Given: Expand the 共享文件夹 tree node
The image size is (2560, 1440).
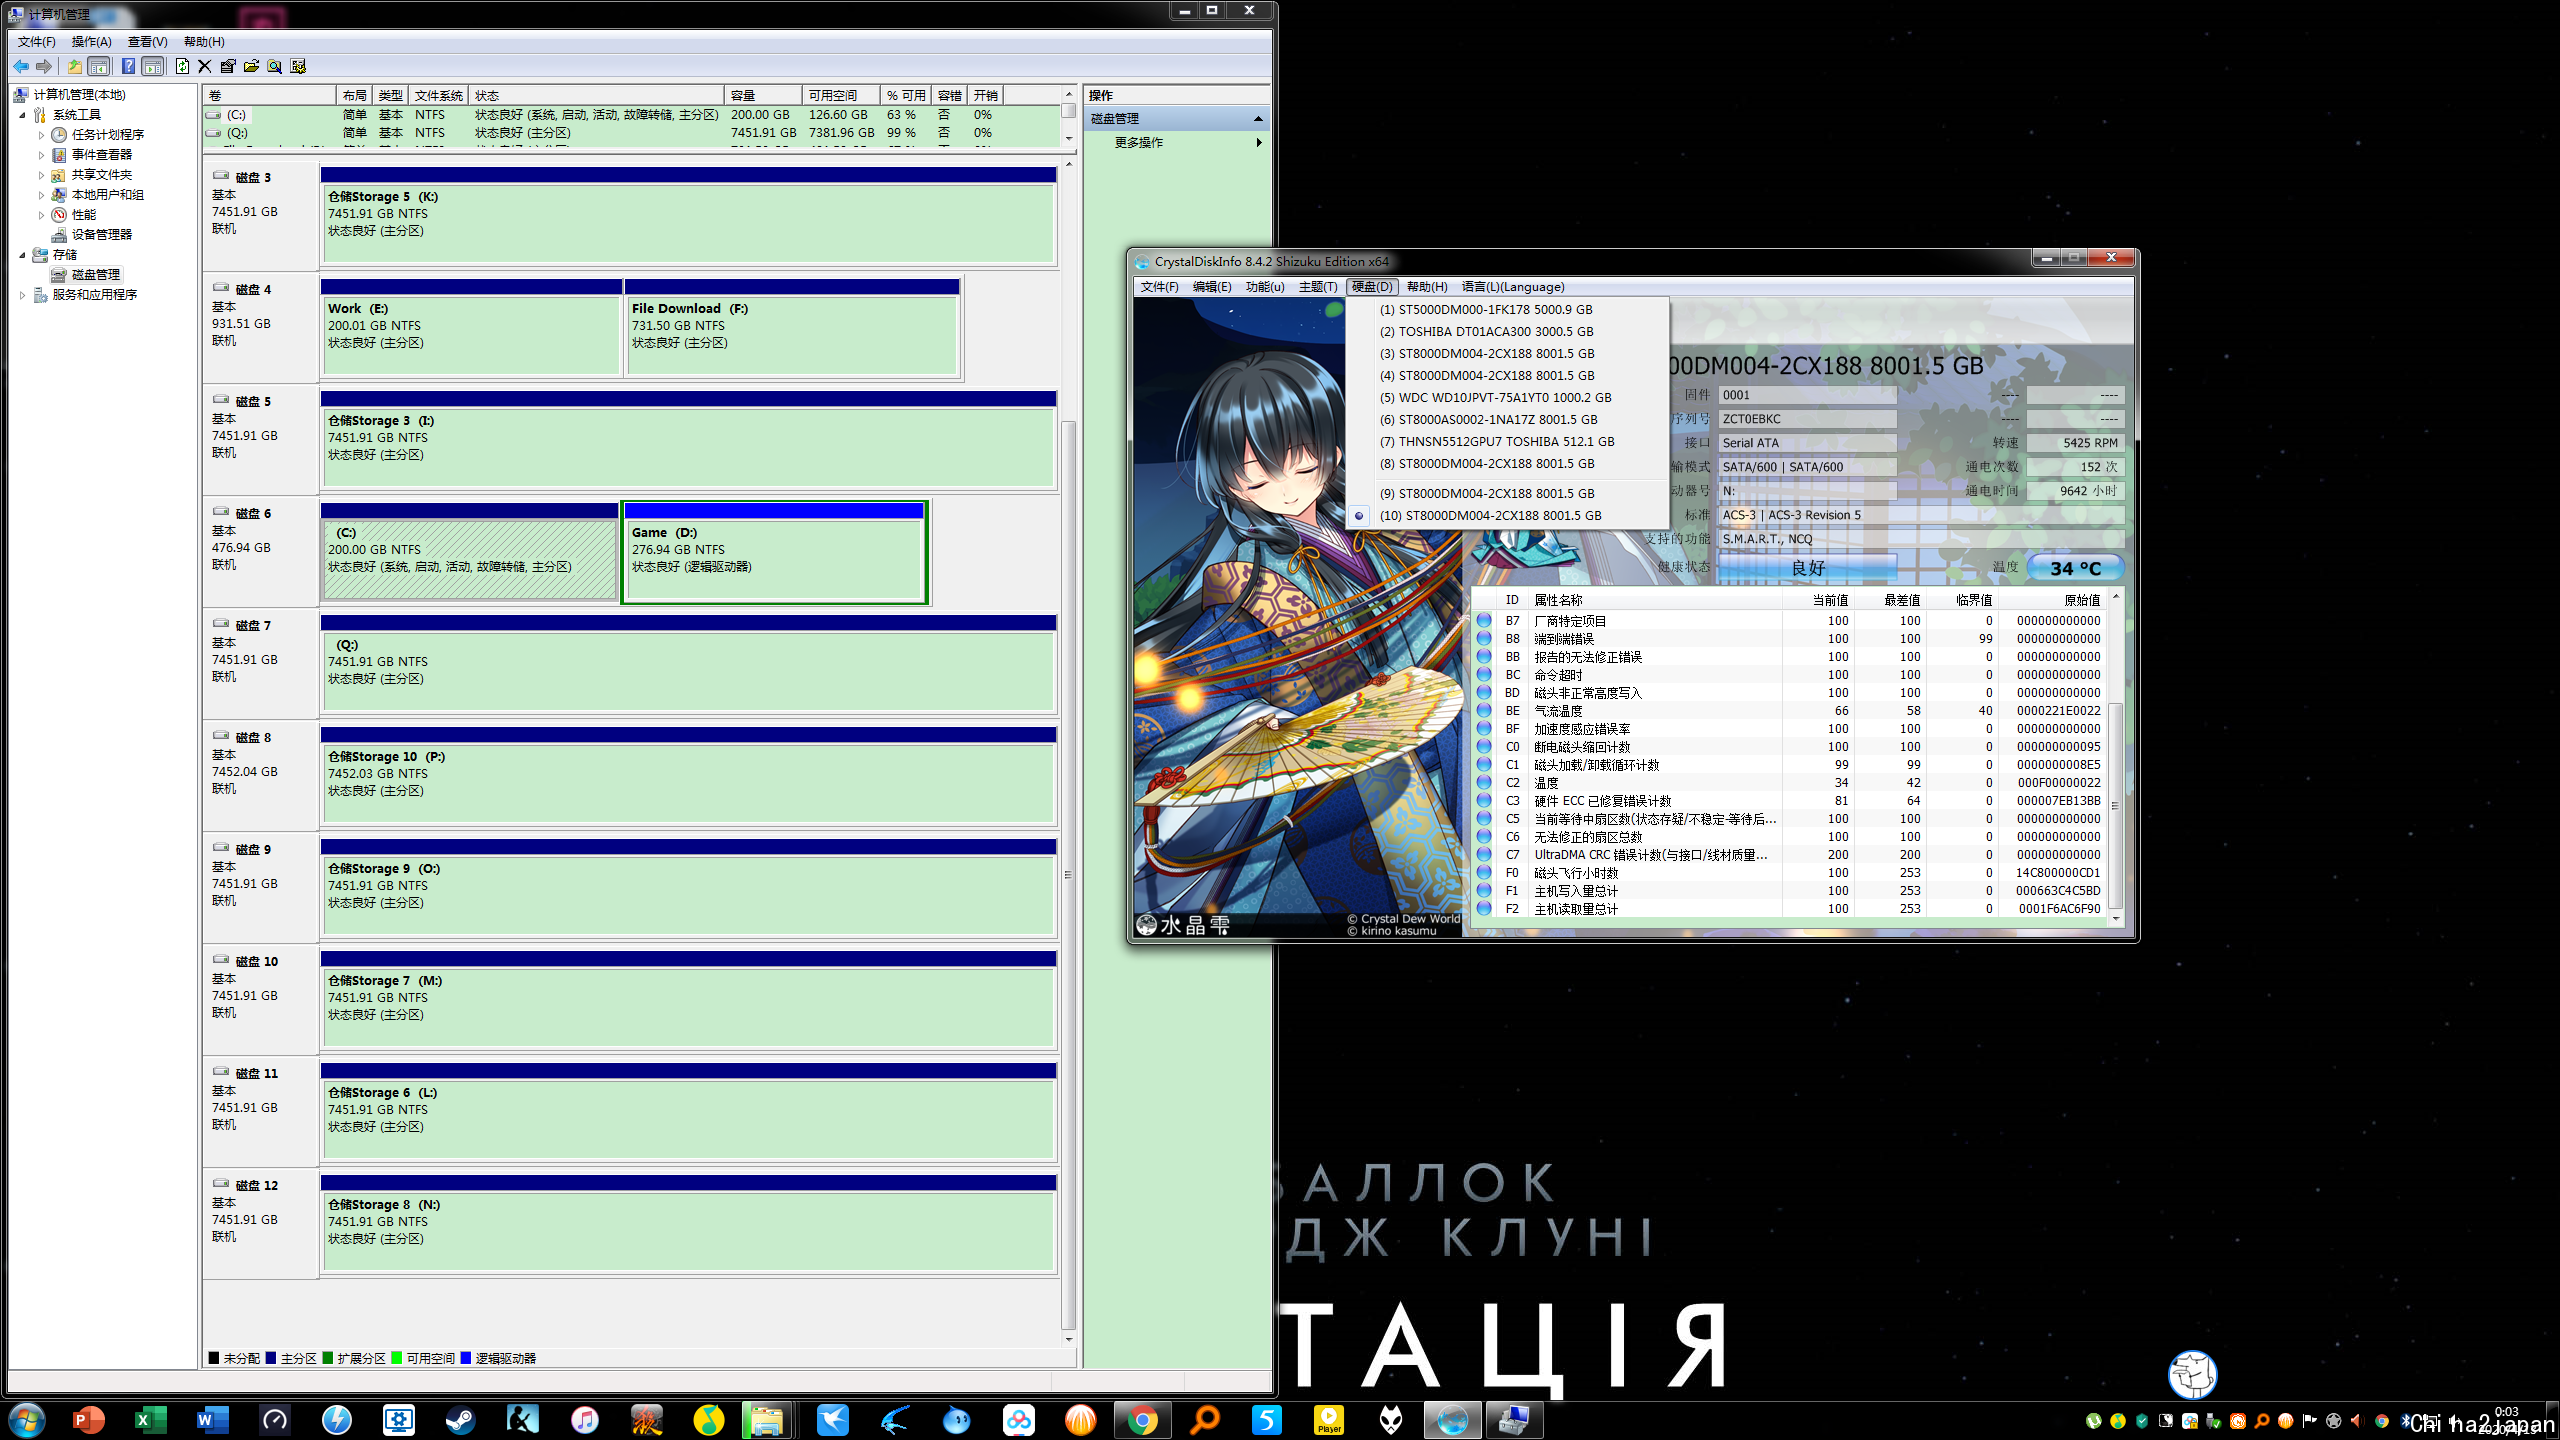Looking at the screenshot, I should [41, 175].
